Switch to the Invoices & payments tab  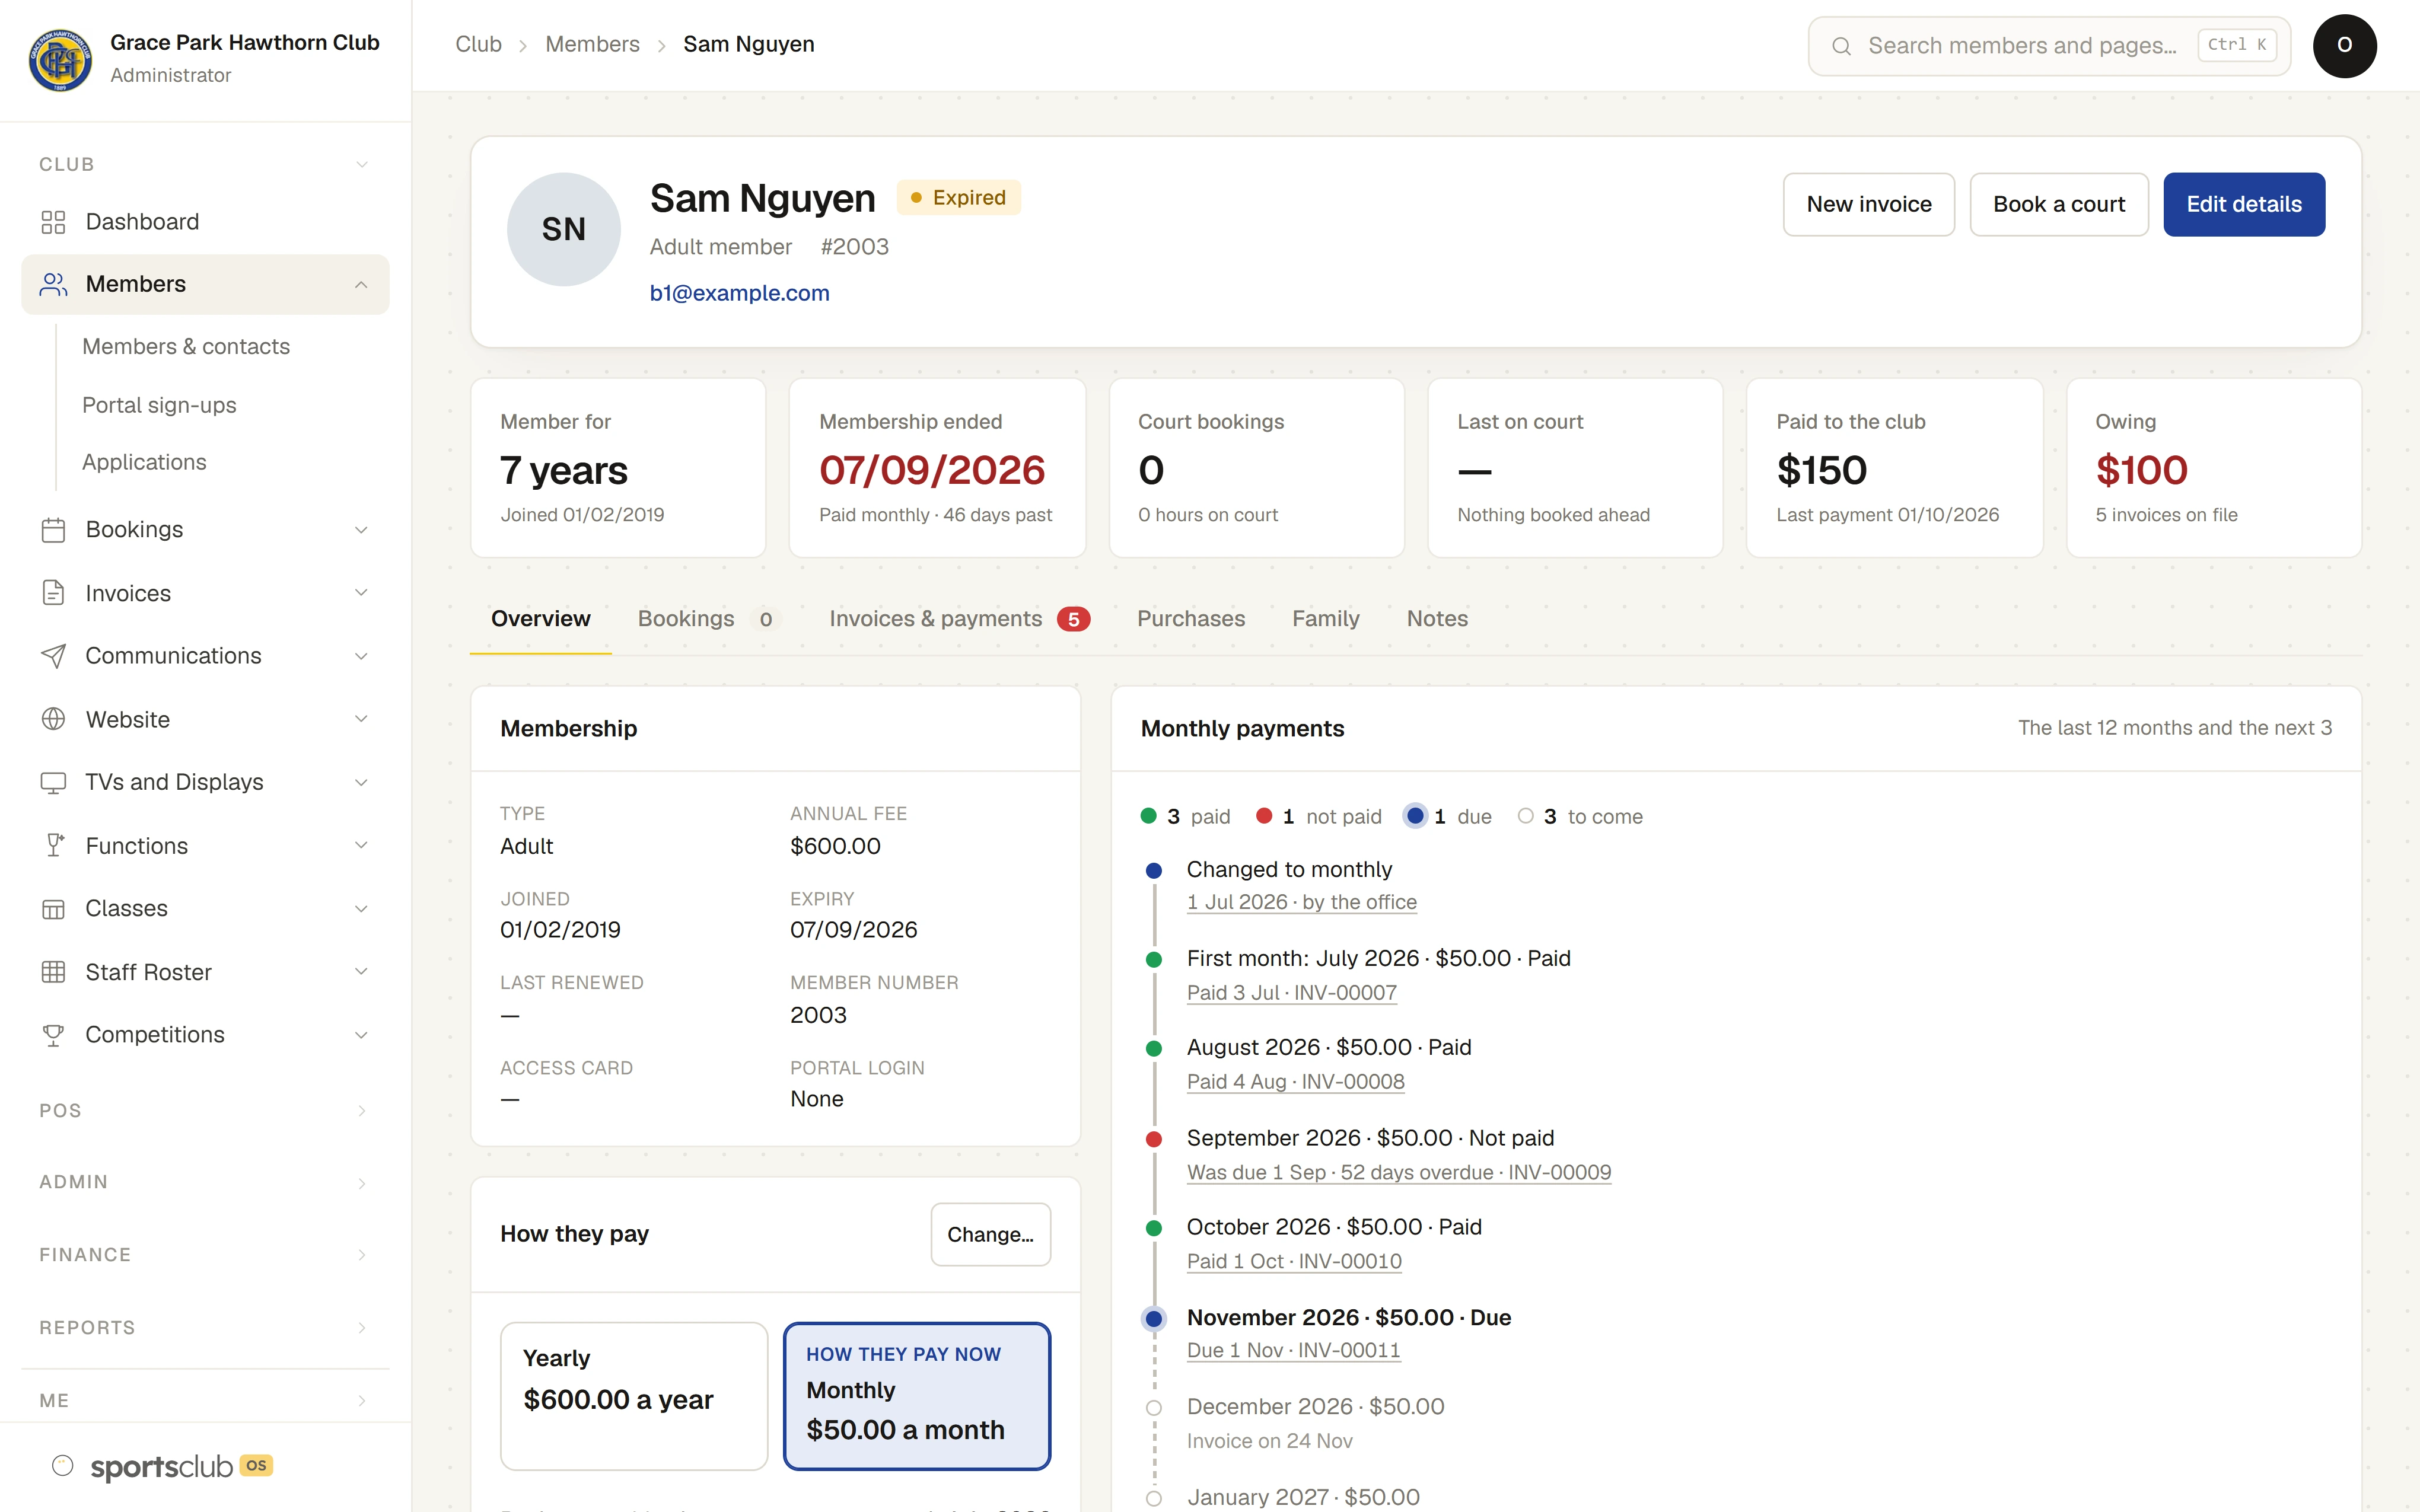959,619
